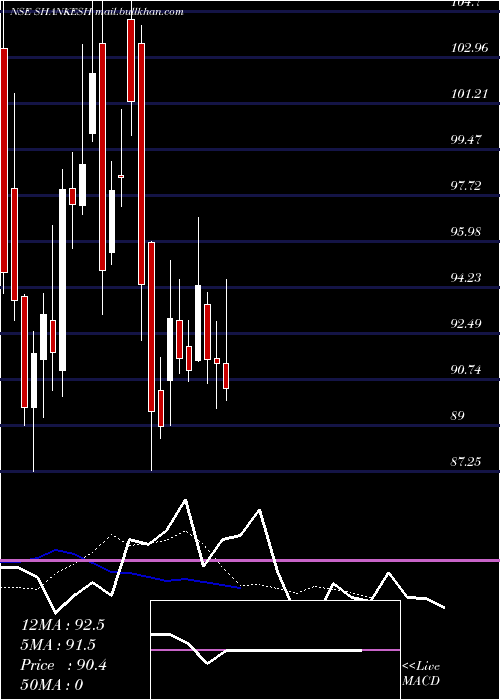Click the last red candlestick on the right
The image size is (500, 700).
226,376
